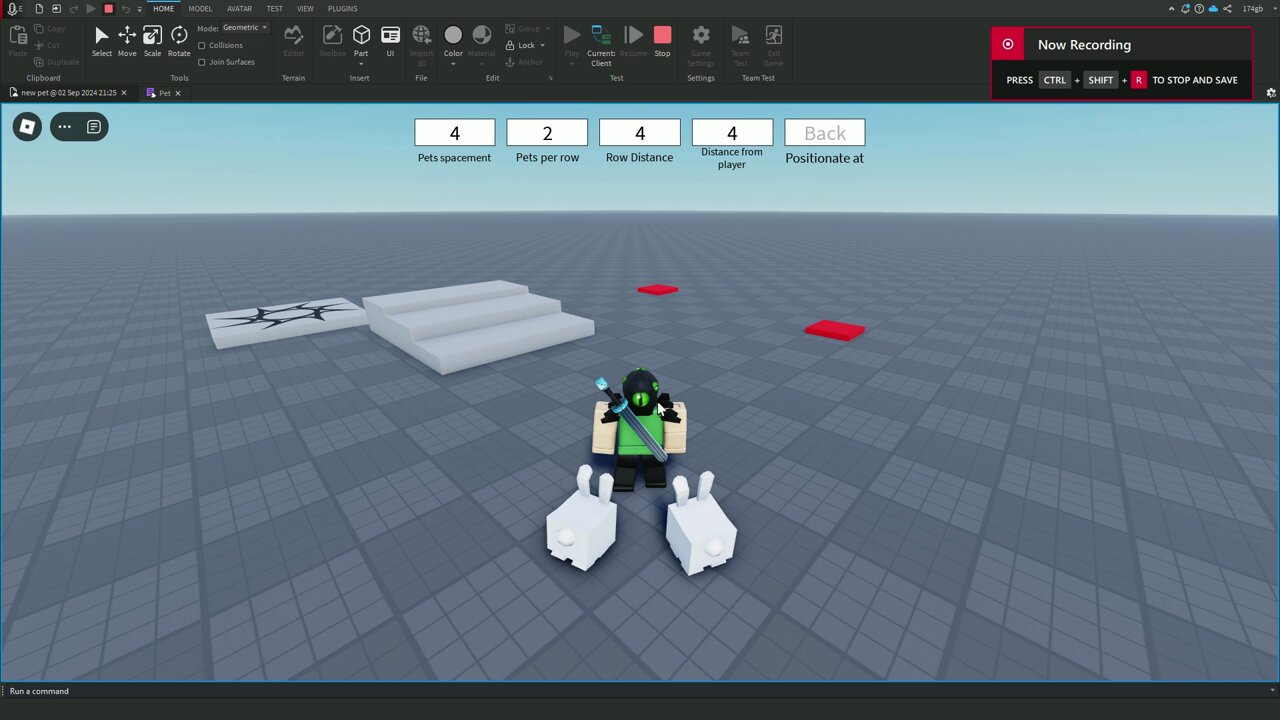Edit the Pets spacement field
The image size is (1280, 720).
[x=455, y=133]
